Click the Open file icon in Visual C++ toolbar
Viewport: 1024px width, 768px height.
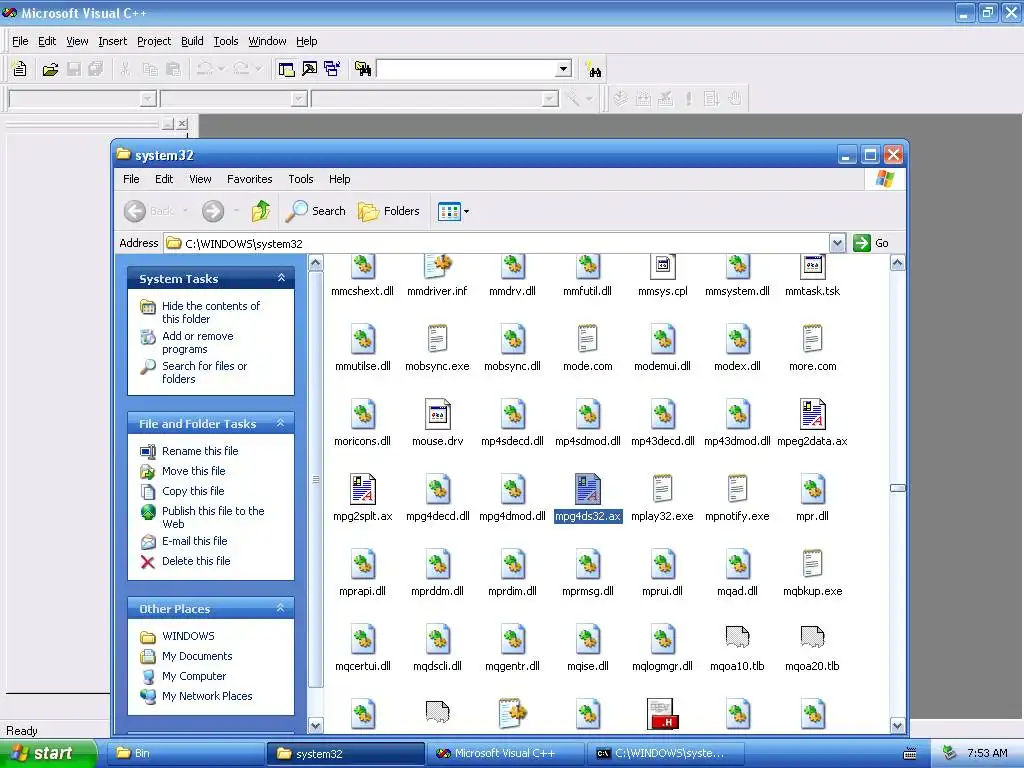50,69
